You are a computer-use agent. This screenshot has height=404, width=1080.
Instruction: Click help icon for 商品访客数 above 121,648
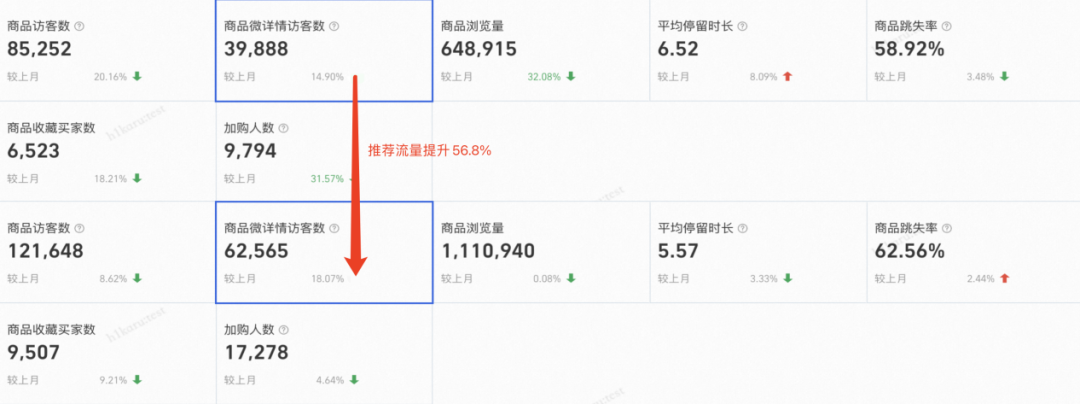click(79, 228)
